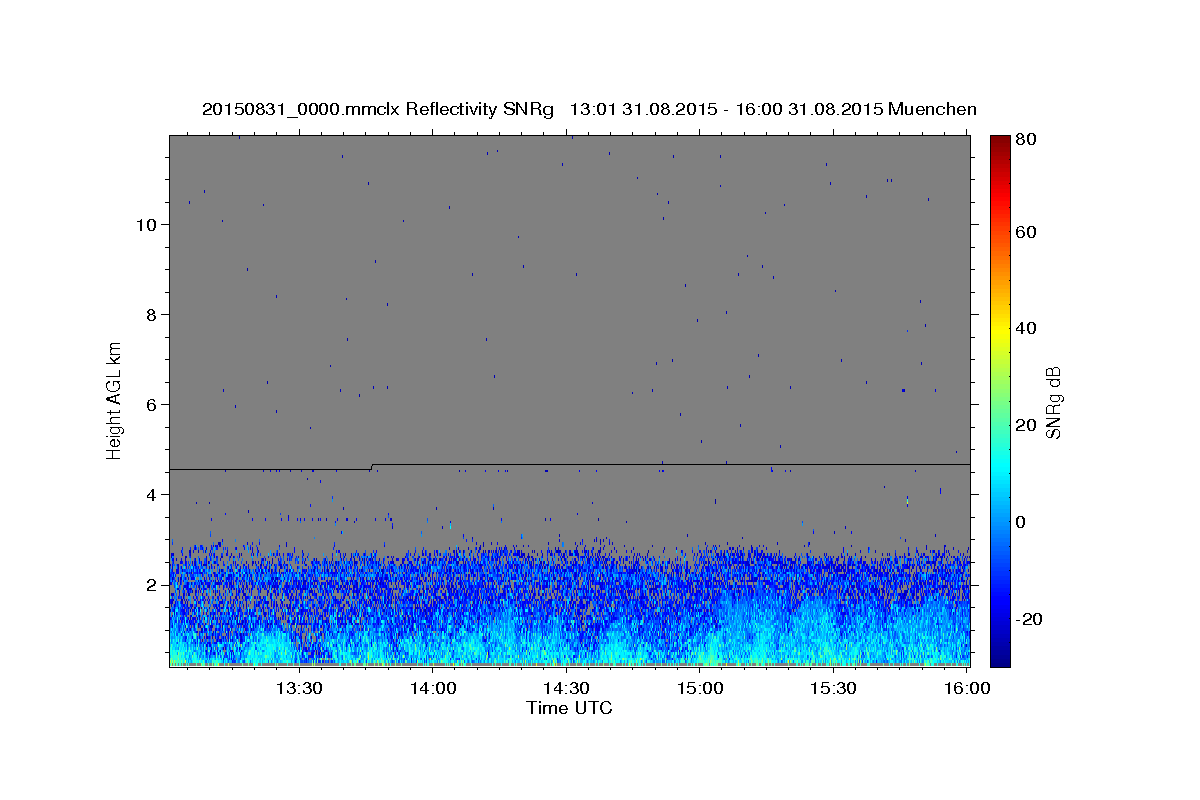Screen dimensions: 1200x800
Task: Click the 15:30 time tick label
Action: pos(834,689)
